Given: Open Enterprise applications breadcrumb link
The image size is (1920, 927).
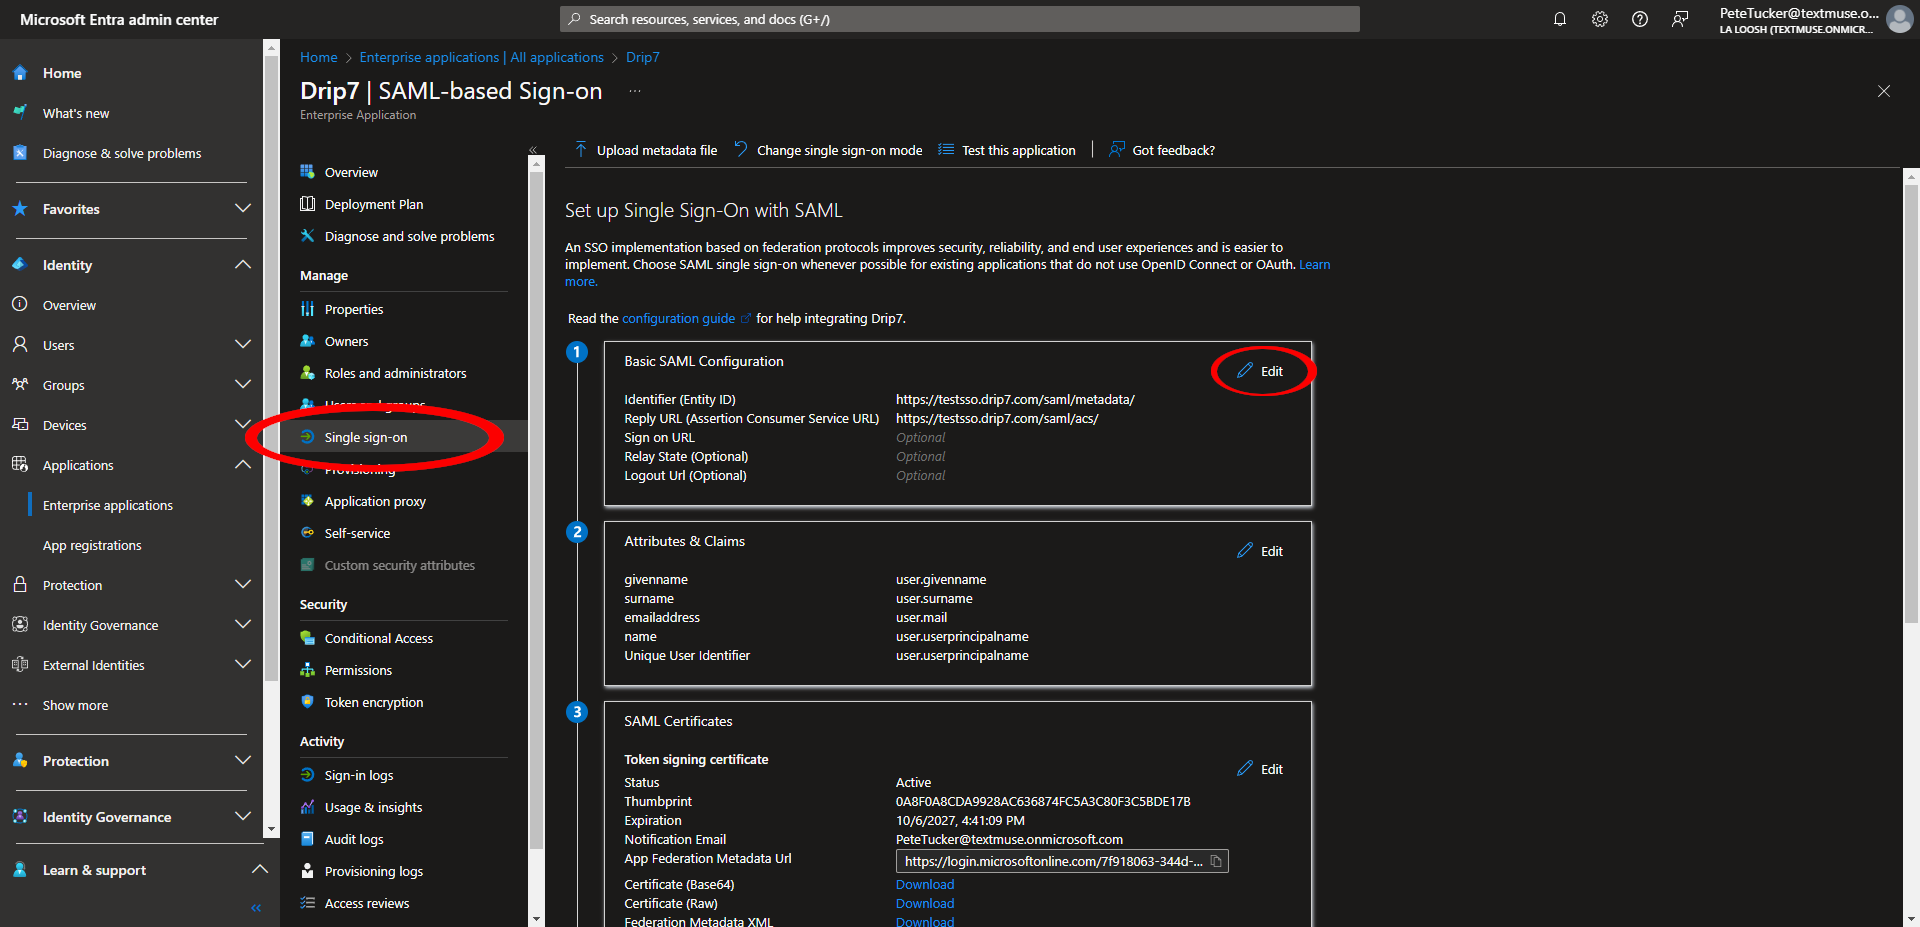Looking at the screenshot, I should click(x=482, y=57).
